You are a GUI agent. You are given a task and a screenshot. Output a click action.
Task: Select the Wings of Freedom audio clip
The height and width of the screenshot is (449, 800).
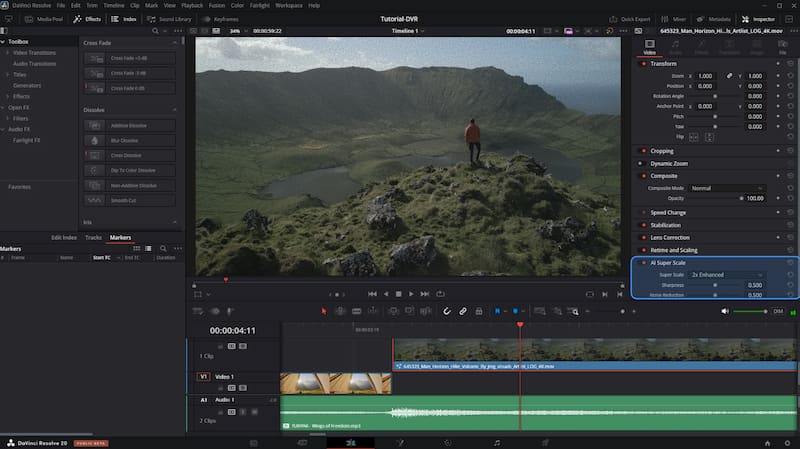pos(538,413)
